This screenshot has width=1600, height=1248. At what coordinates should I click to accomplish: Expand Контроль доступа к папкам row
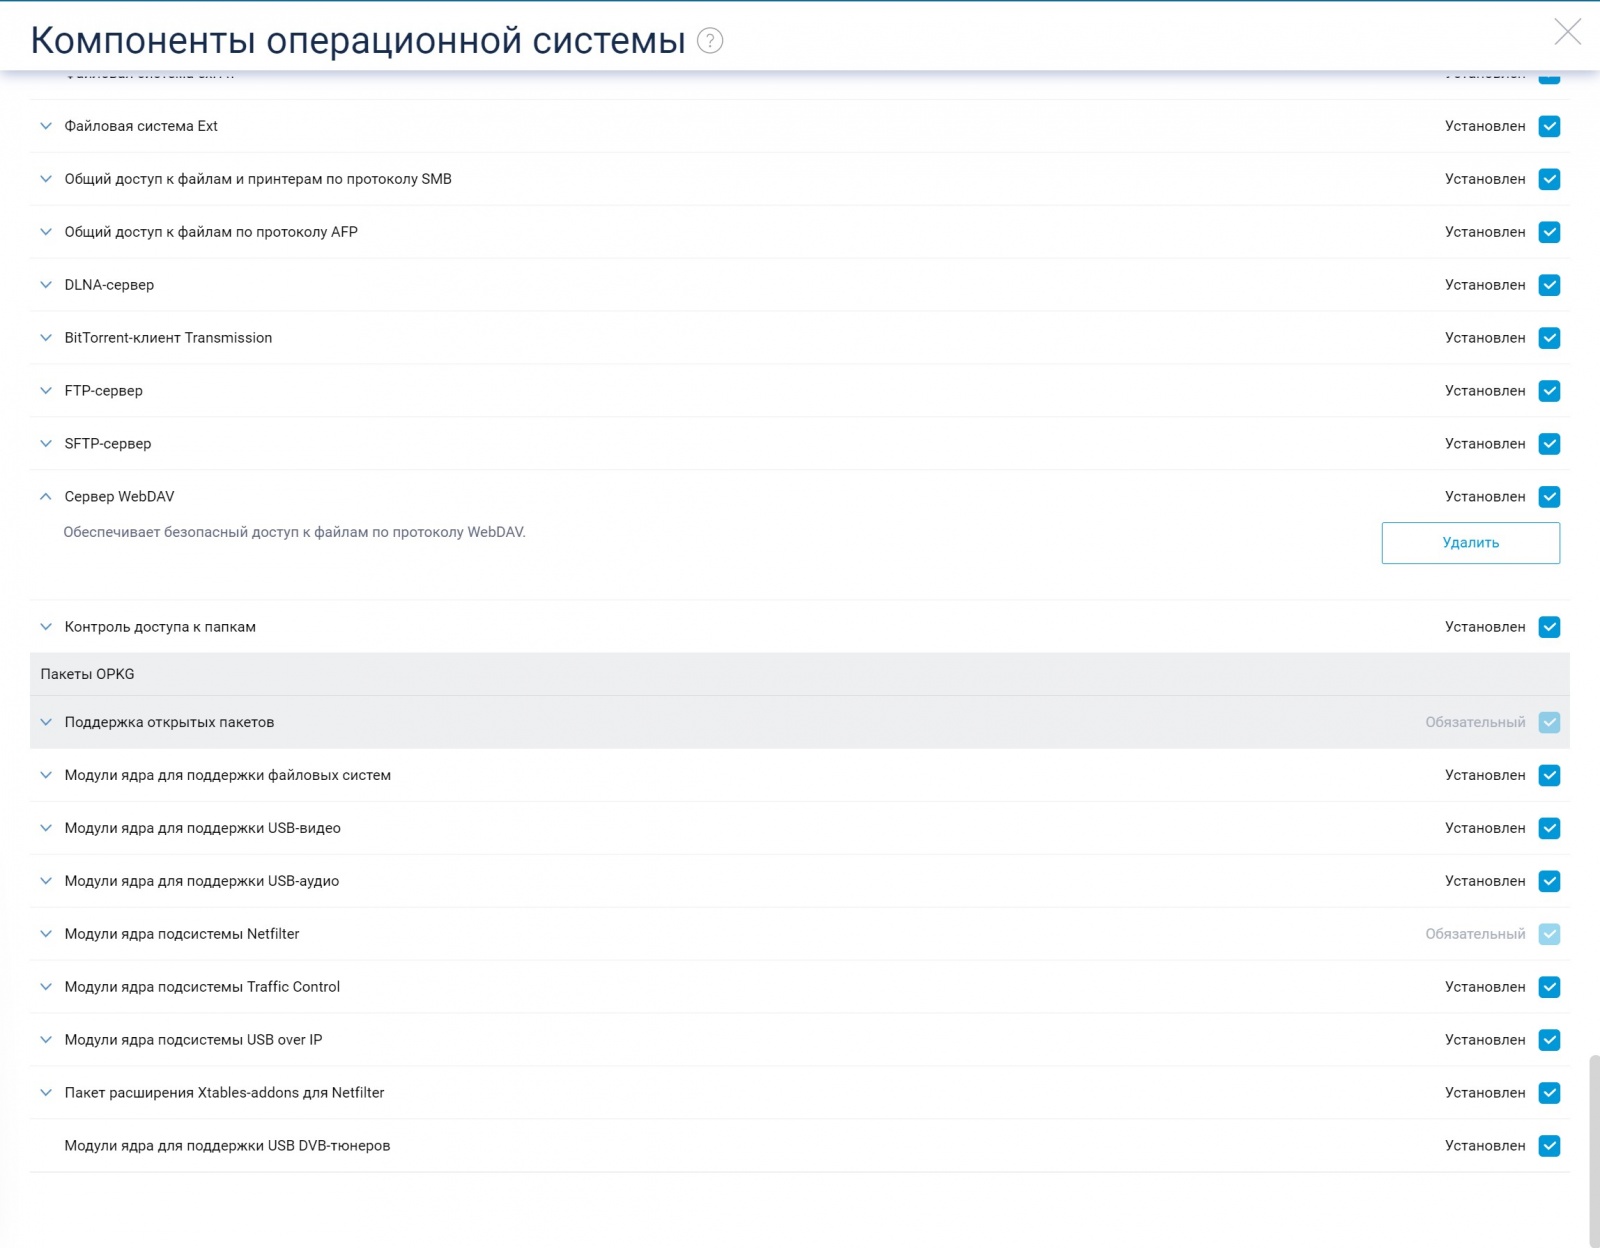46,627
